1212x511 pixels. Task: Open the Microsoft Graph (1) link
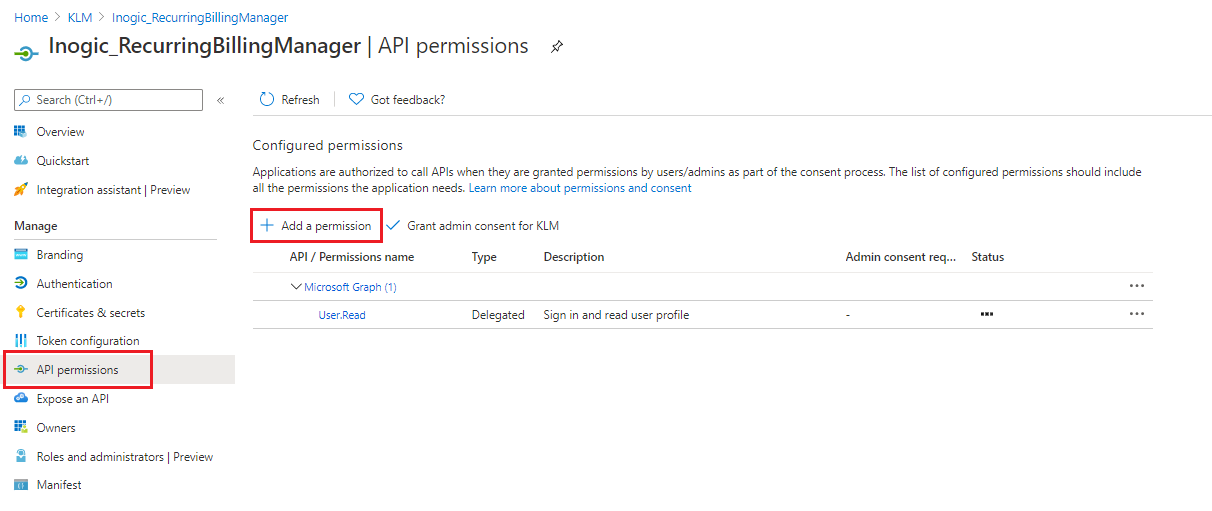[x=351, y=287]
